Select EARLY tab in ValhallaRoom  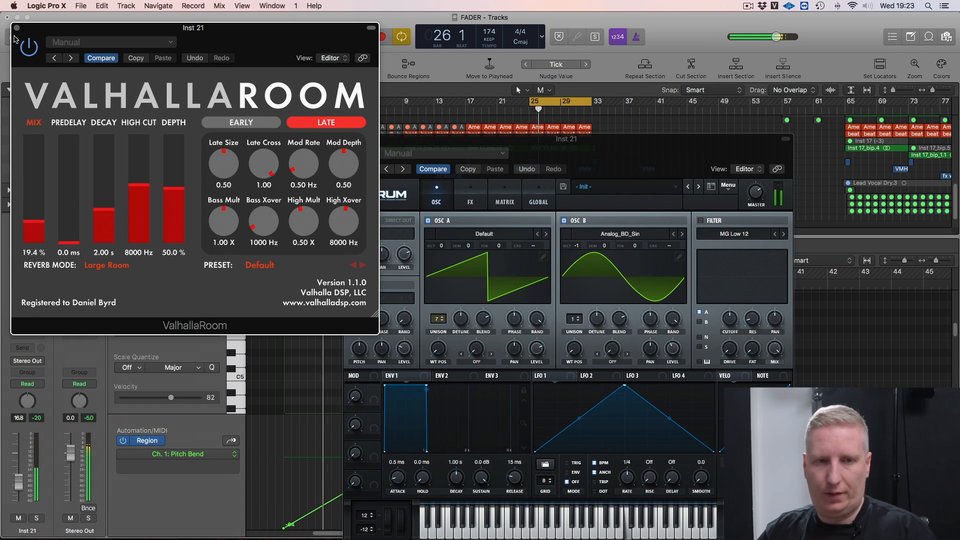(x=241, y=122)
